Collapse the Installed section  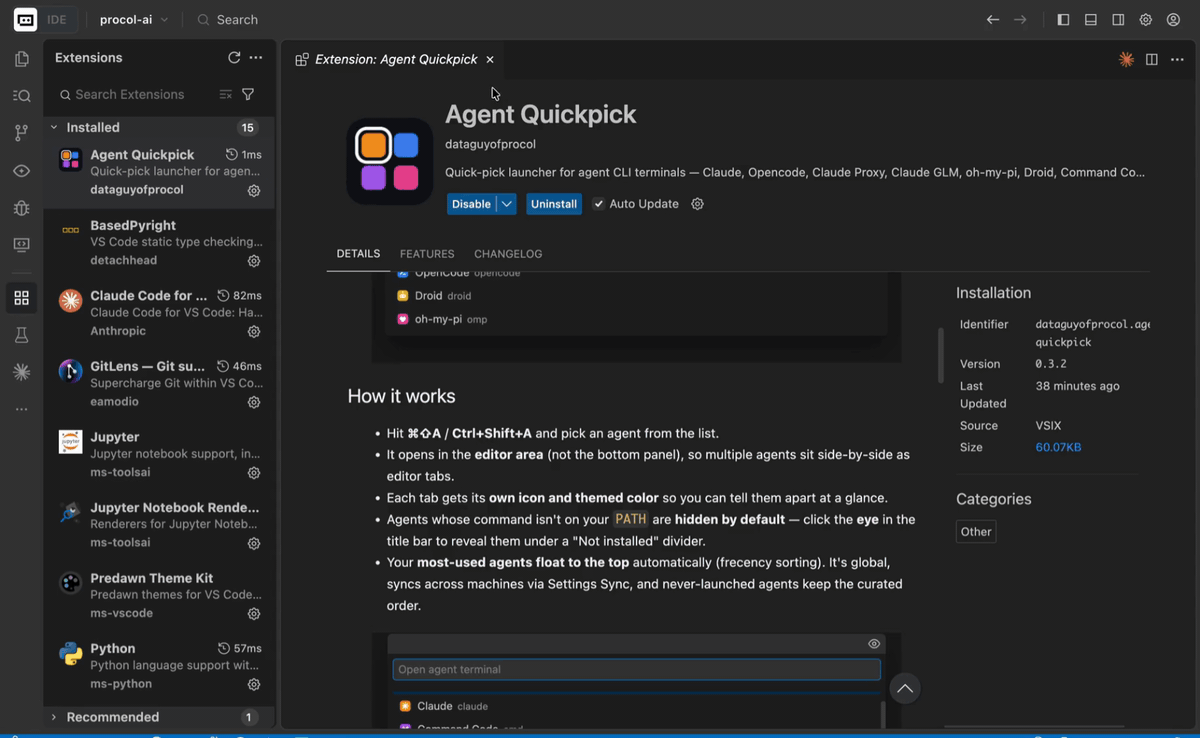click(x=54, y=128)
